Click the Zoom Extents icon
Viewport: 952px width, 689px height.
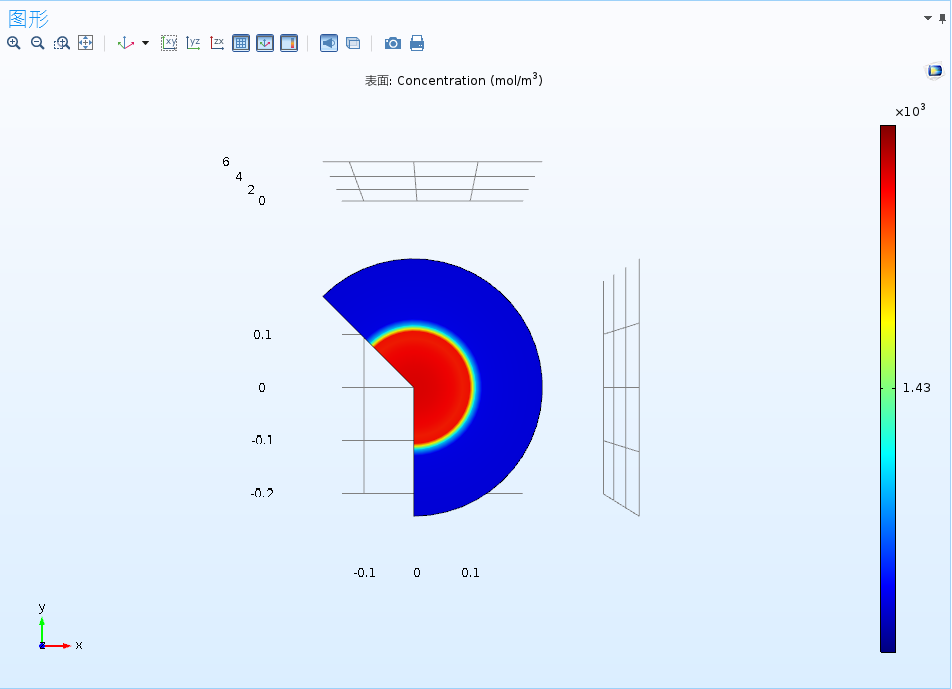86,43
